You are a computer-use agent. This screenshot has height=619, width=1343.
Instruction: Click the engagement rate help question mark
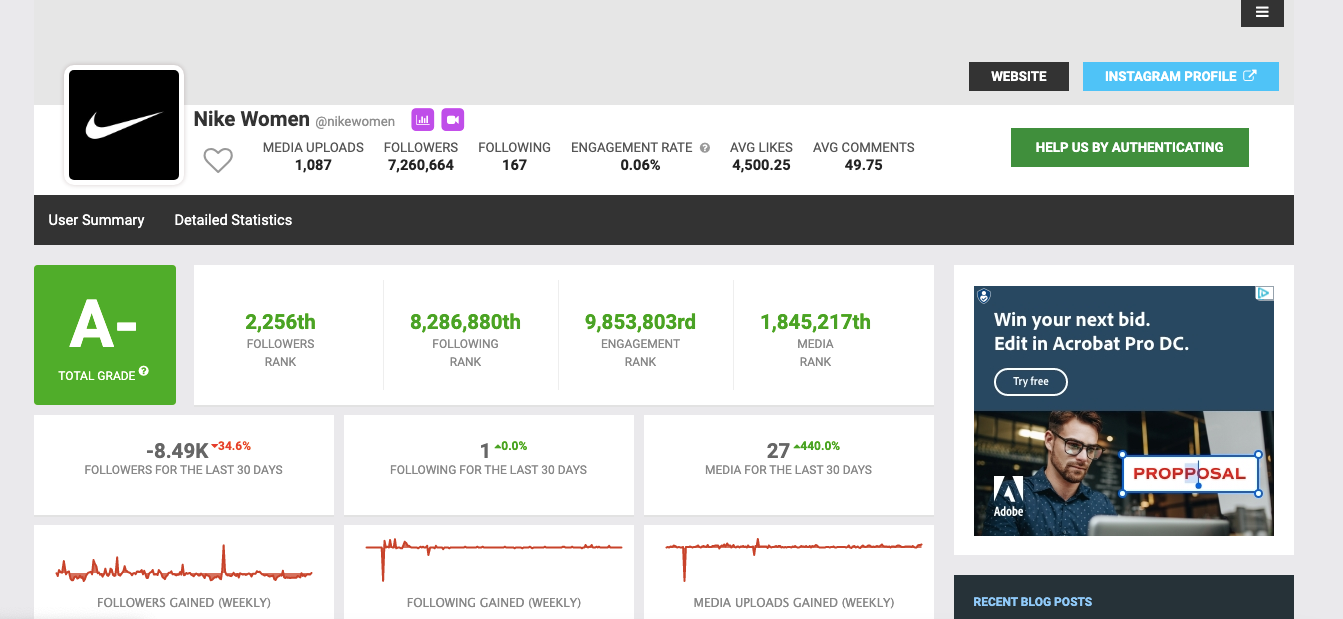coord(705,148)
